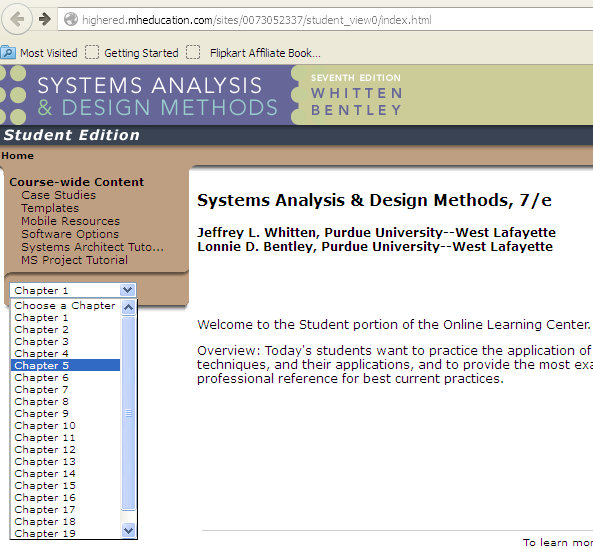Open the Most Visited bookmarks folder icon
The height and width of the screenshot is (549, 593).
(x=8, y=52)
